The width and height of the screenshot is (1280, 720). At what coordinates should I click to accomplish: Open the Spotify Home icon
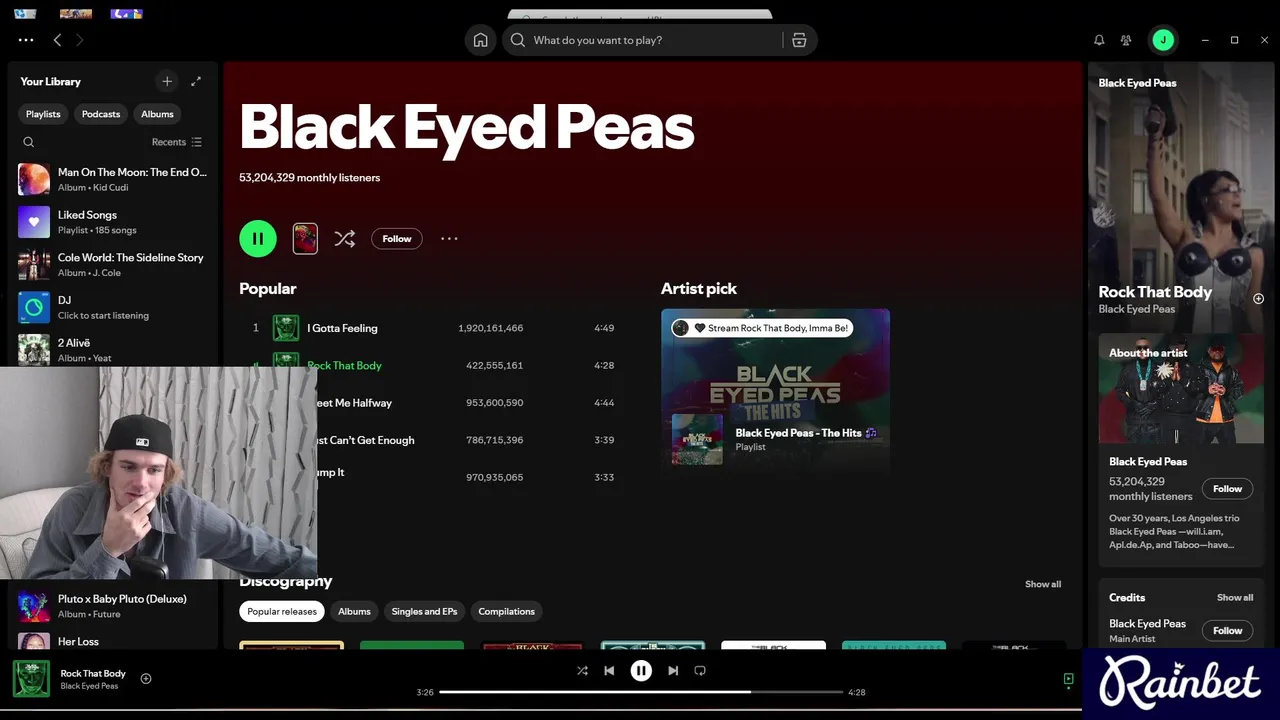click(480, 40)
